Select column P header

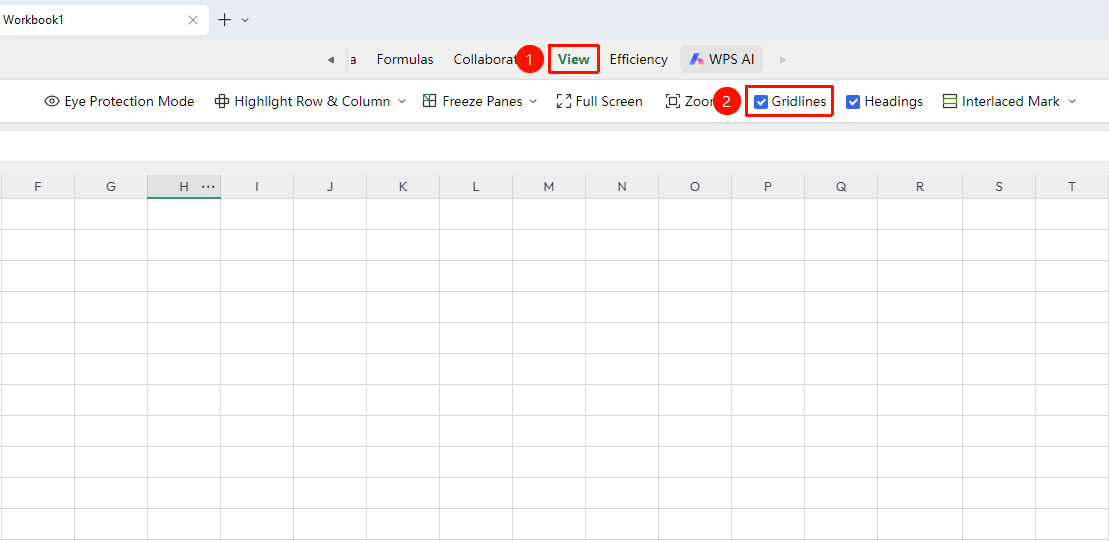coord(768,187)
